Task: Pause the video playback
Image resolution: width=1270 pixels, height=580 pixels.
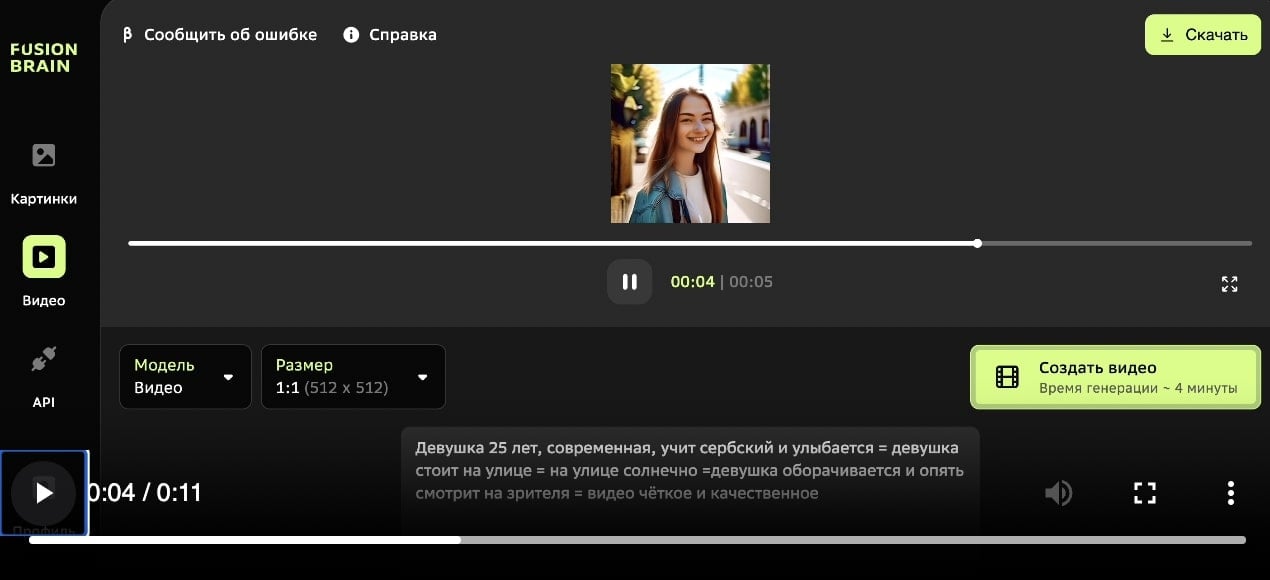Action: (629, 281)
